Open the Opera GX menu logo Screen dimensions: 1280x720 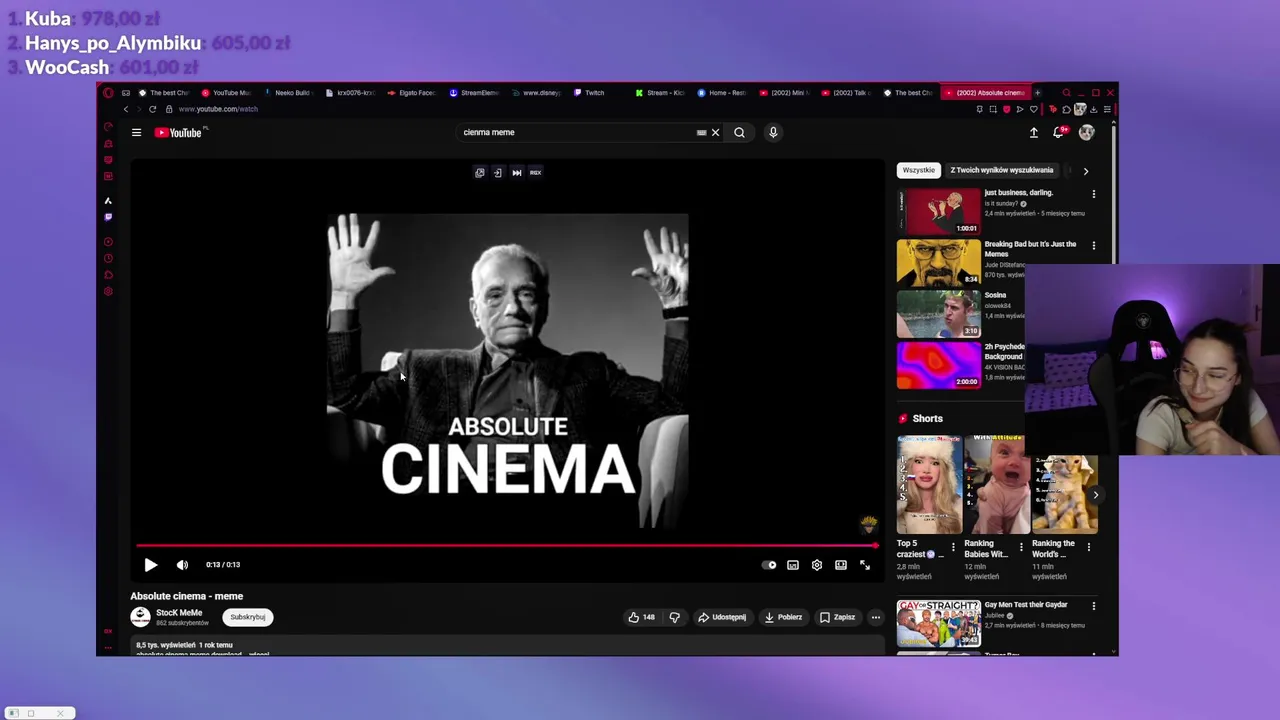coord(108,93)
